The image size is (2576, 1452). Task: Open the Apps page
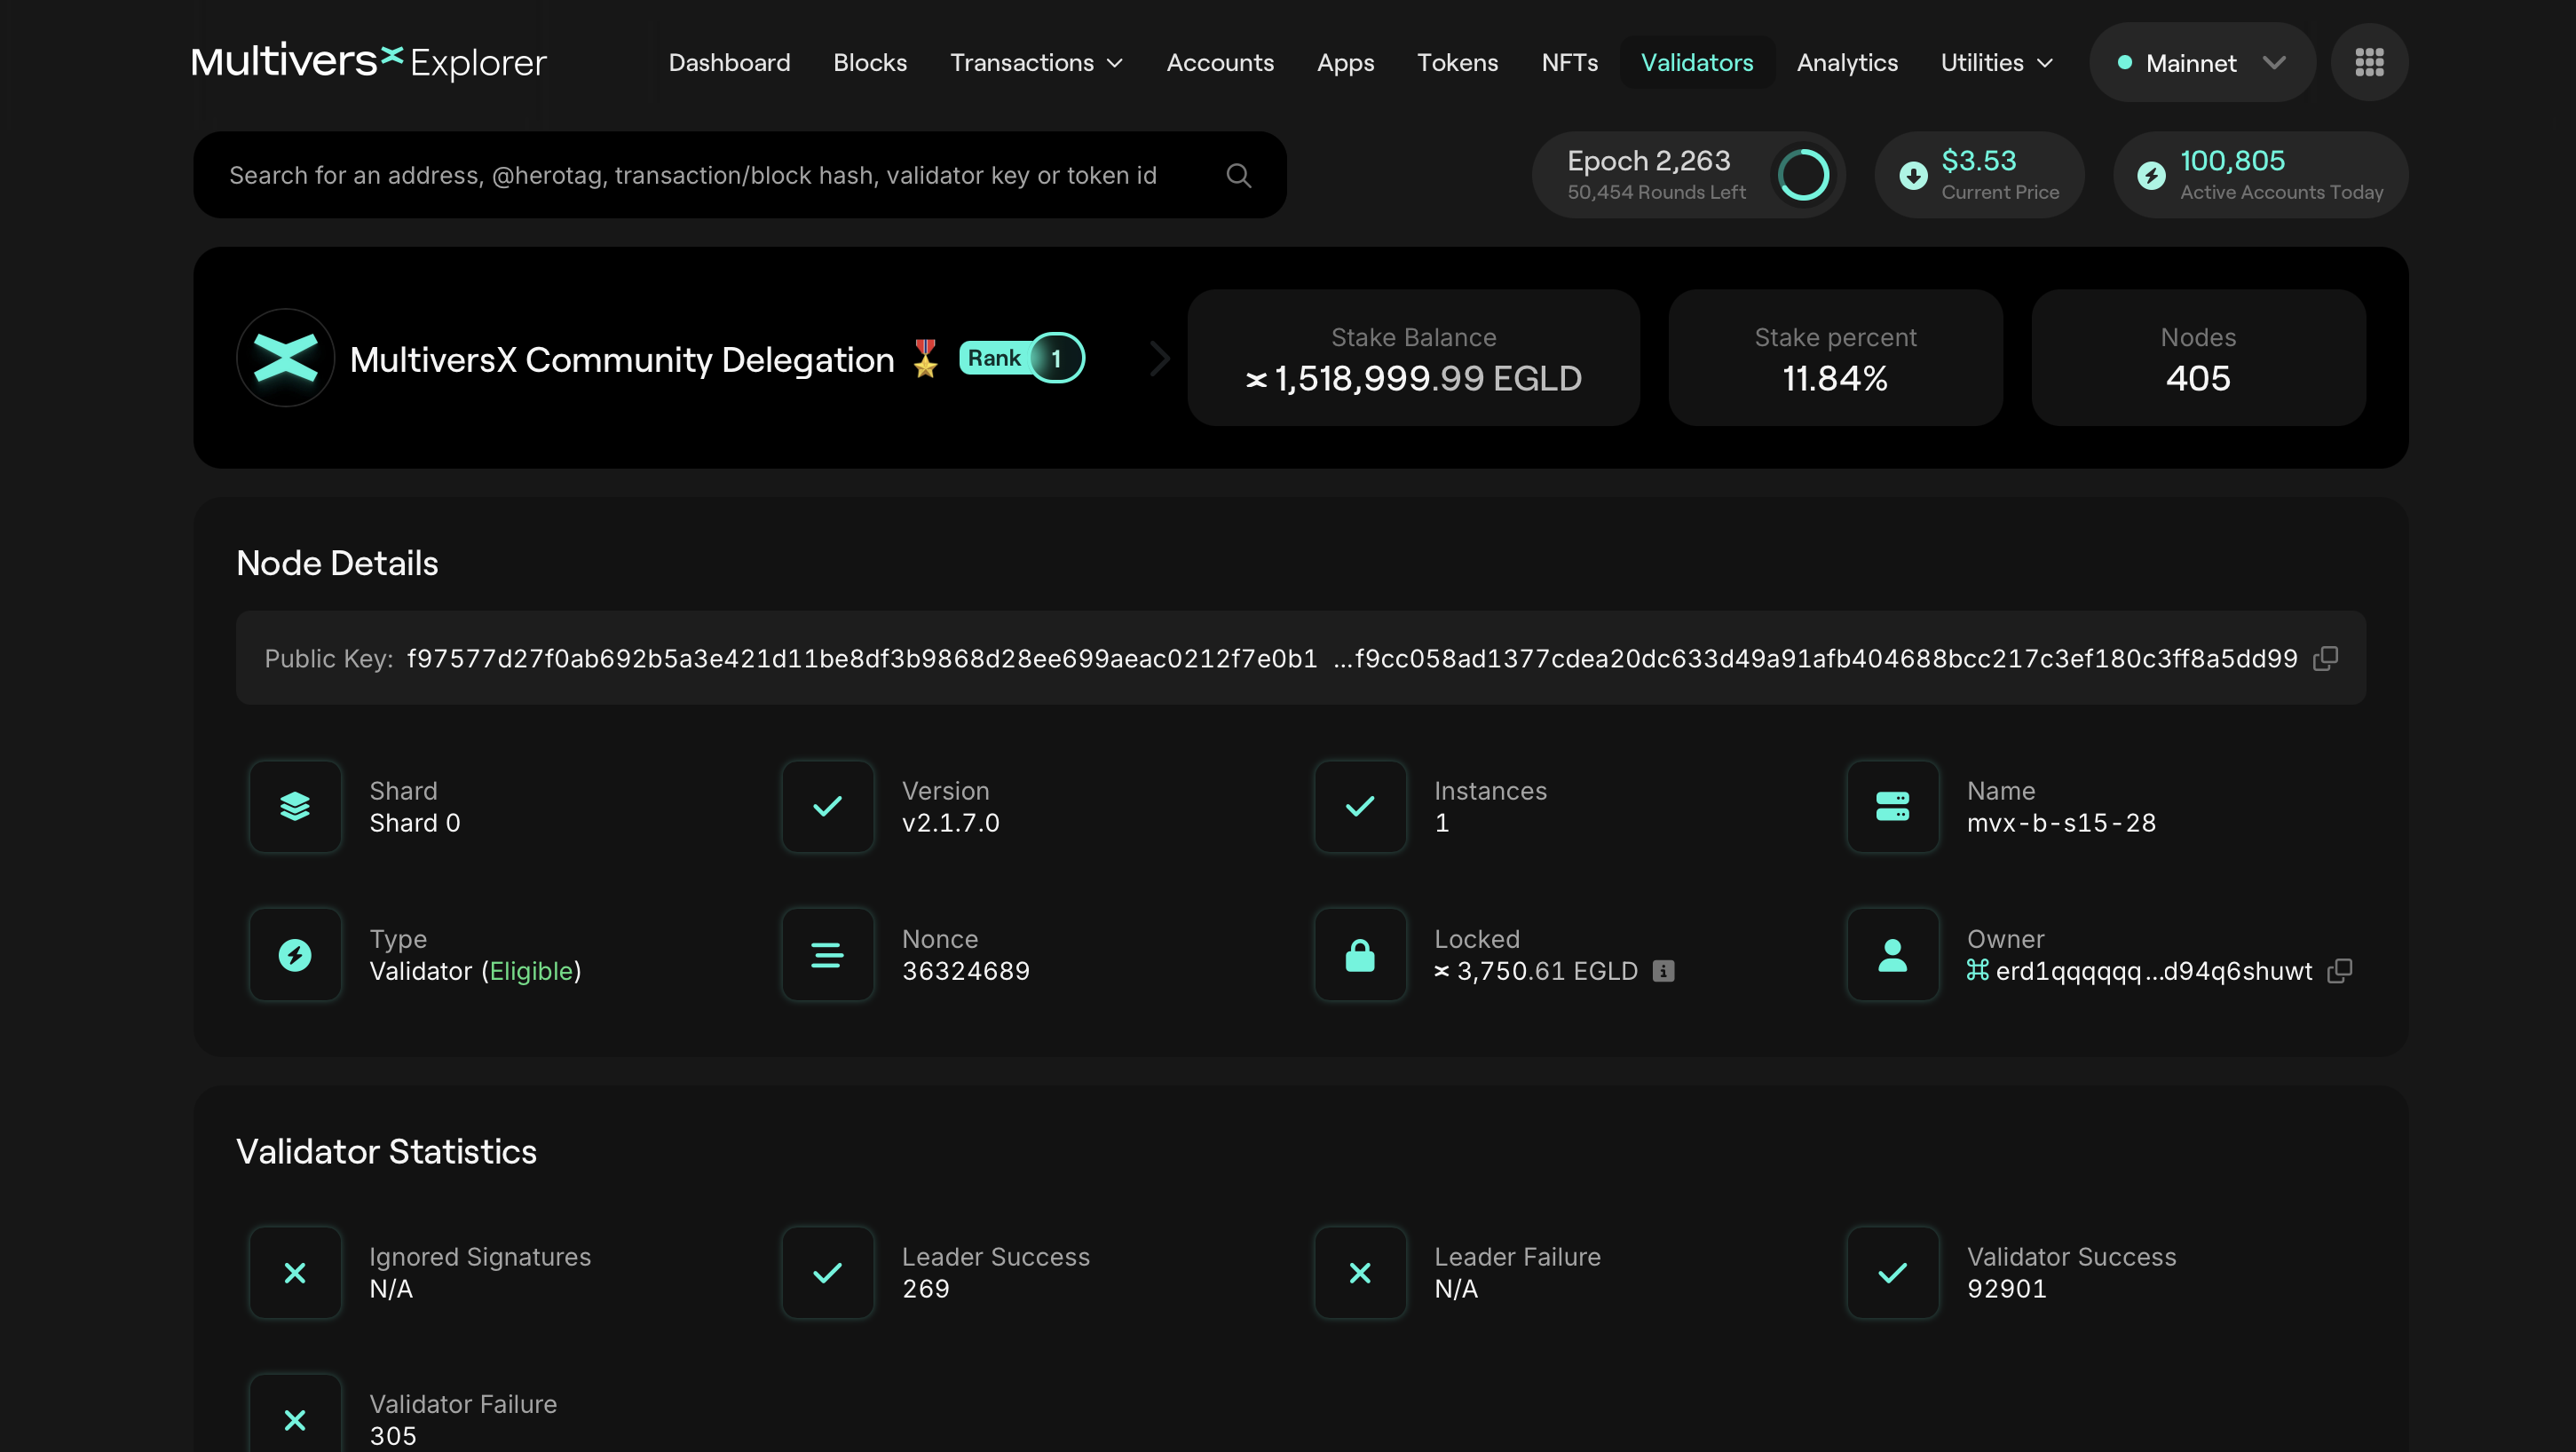[x=1345, y=62]
